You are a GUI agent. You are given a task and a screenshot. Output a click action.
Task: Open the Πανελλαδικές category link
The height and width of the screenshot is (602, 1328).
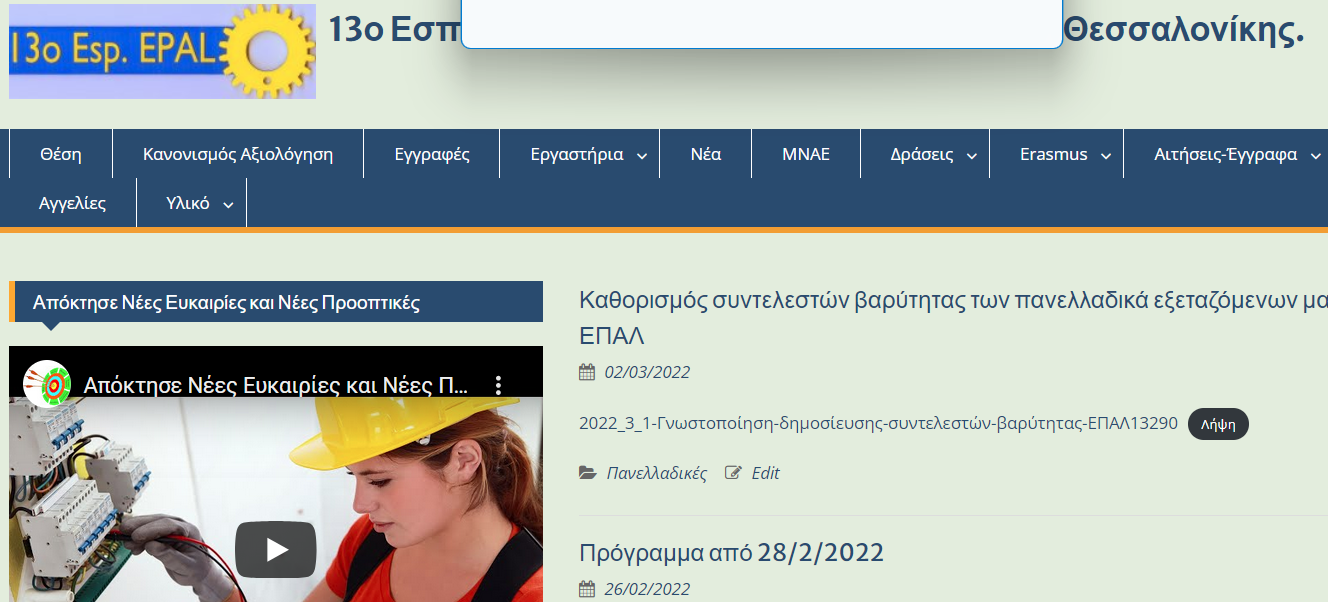click(x=657, y=473)
